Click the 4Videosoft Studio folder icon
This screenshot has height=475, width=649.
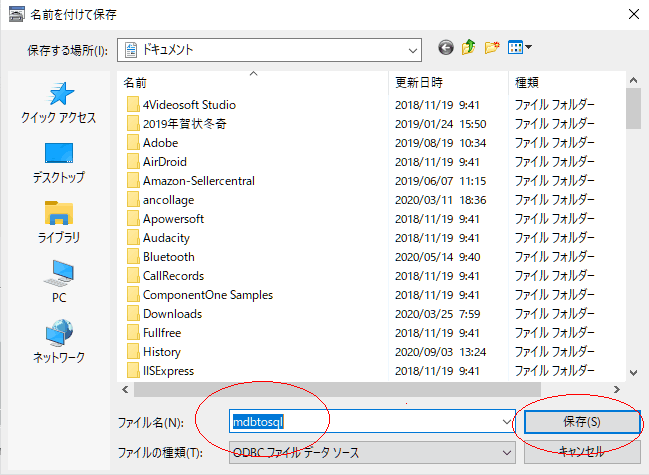coord(133,105)
